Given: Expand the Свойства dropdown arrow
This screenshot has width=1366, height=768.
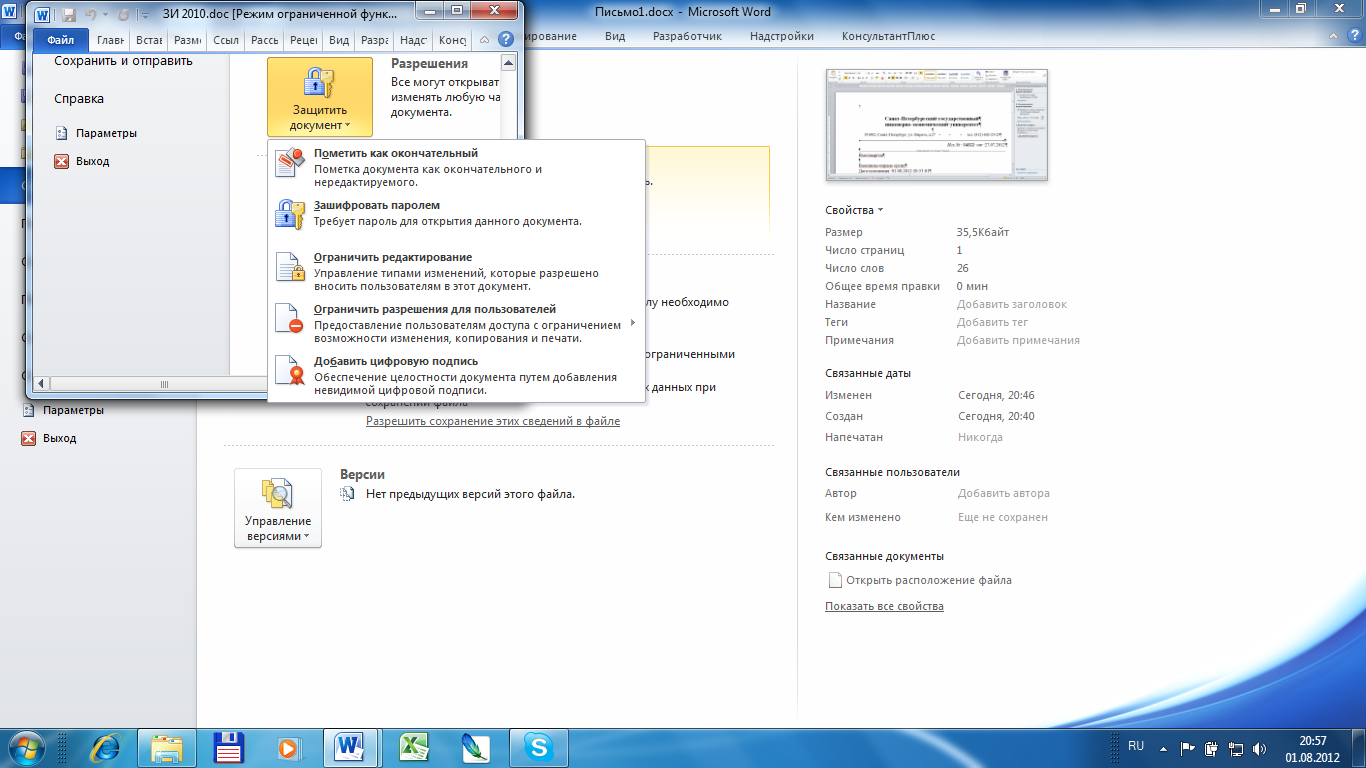Looking at the screenshot, I should point(881,211).
